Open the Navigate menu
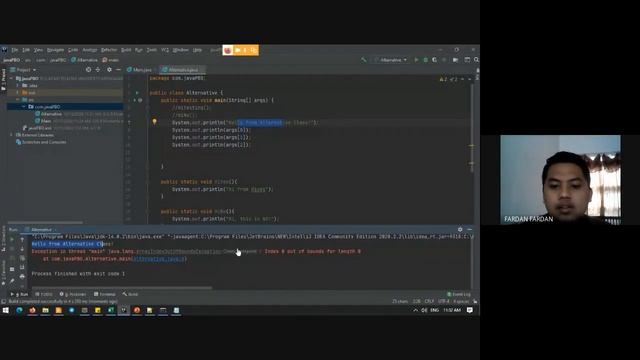Image resolution: width=640 pixels, height=360 pixels. tap(55, 50)
